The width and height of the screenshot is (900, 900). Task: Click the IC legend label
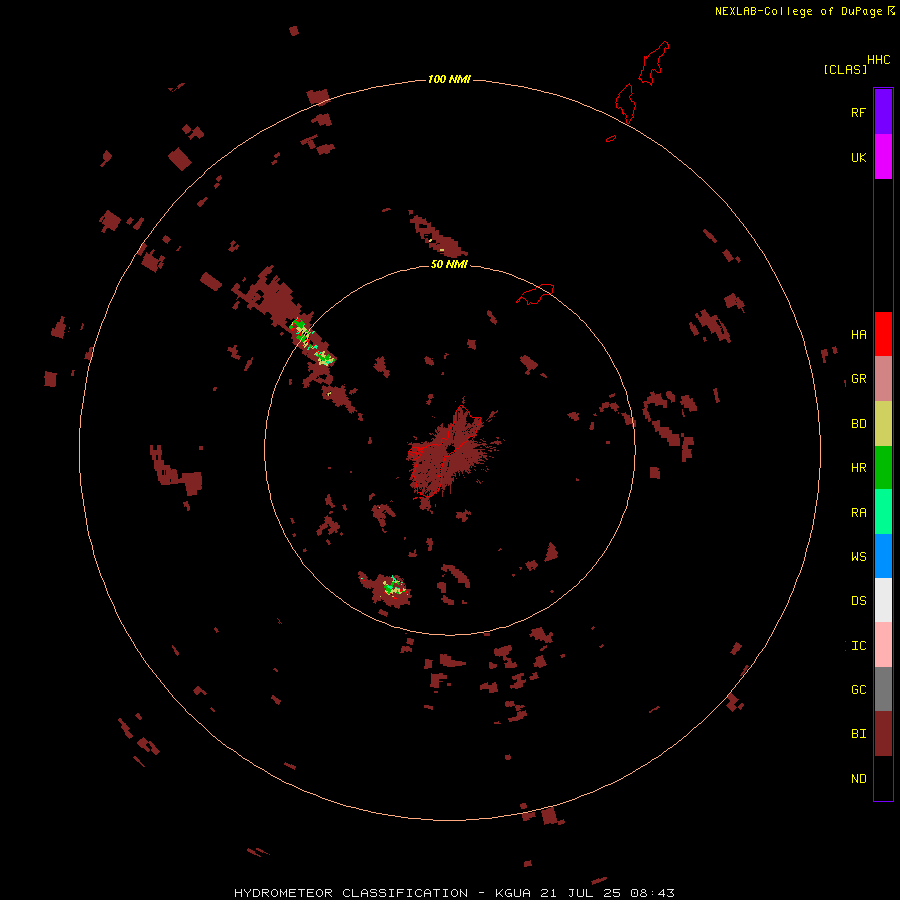pyautogui.click(x=858, y=646)
